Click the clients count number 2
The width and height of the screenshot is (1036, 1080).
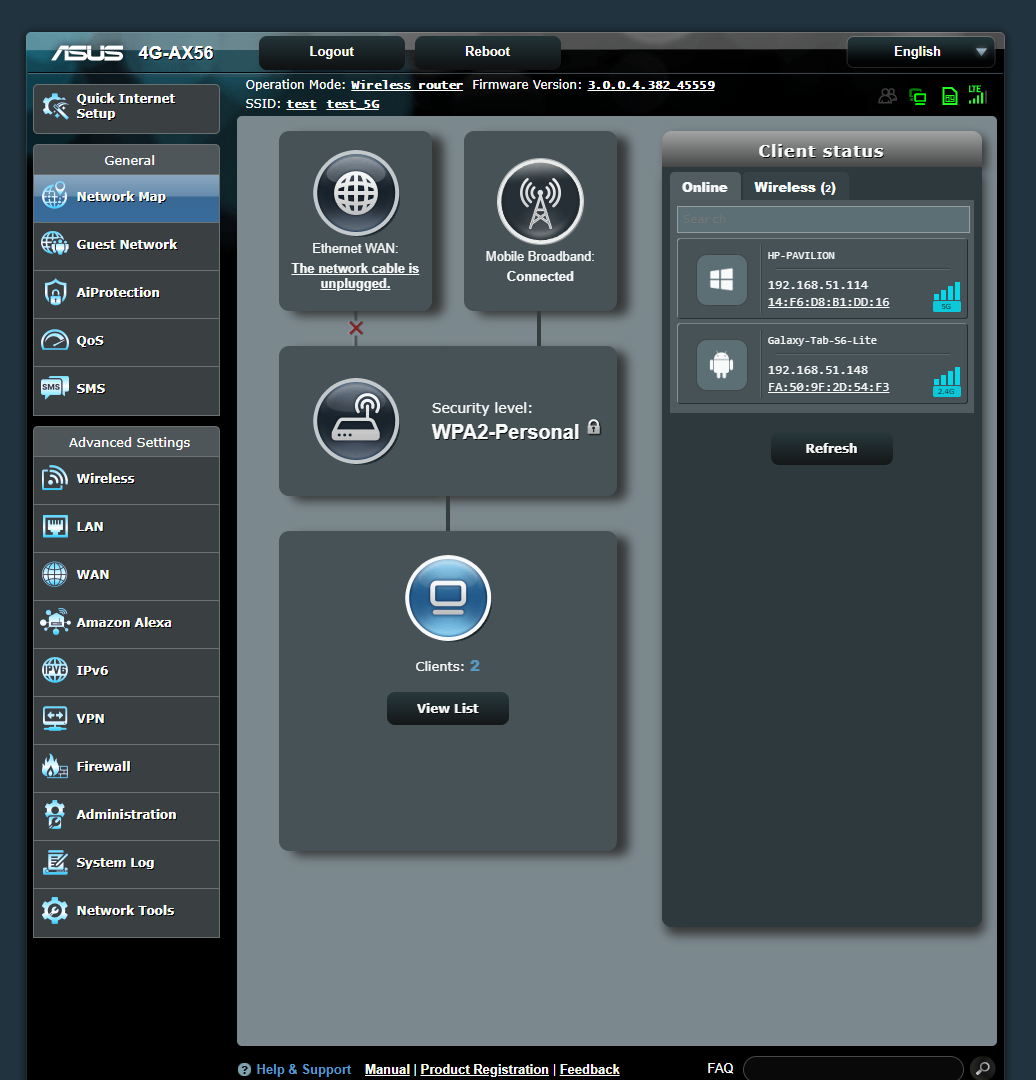475,666
